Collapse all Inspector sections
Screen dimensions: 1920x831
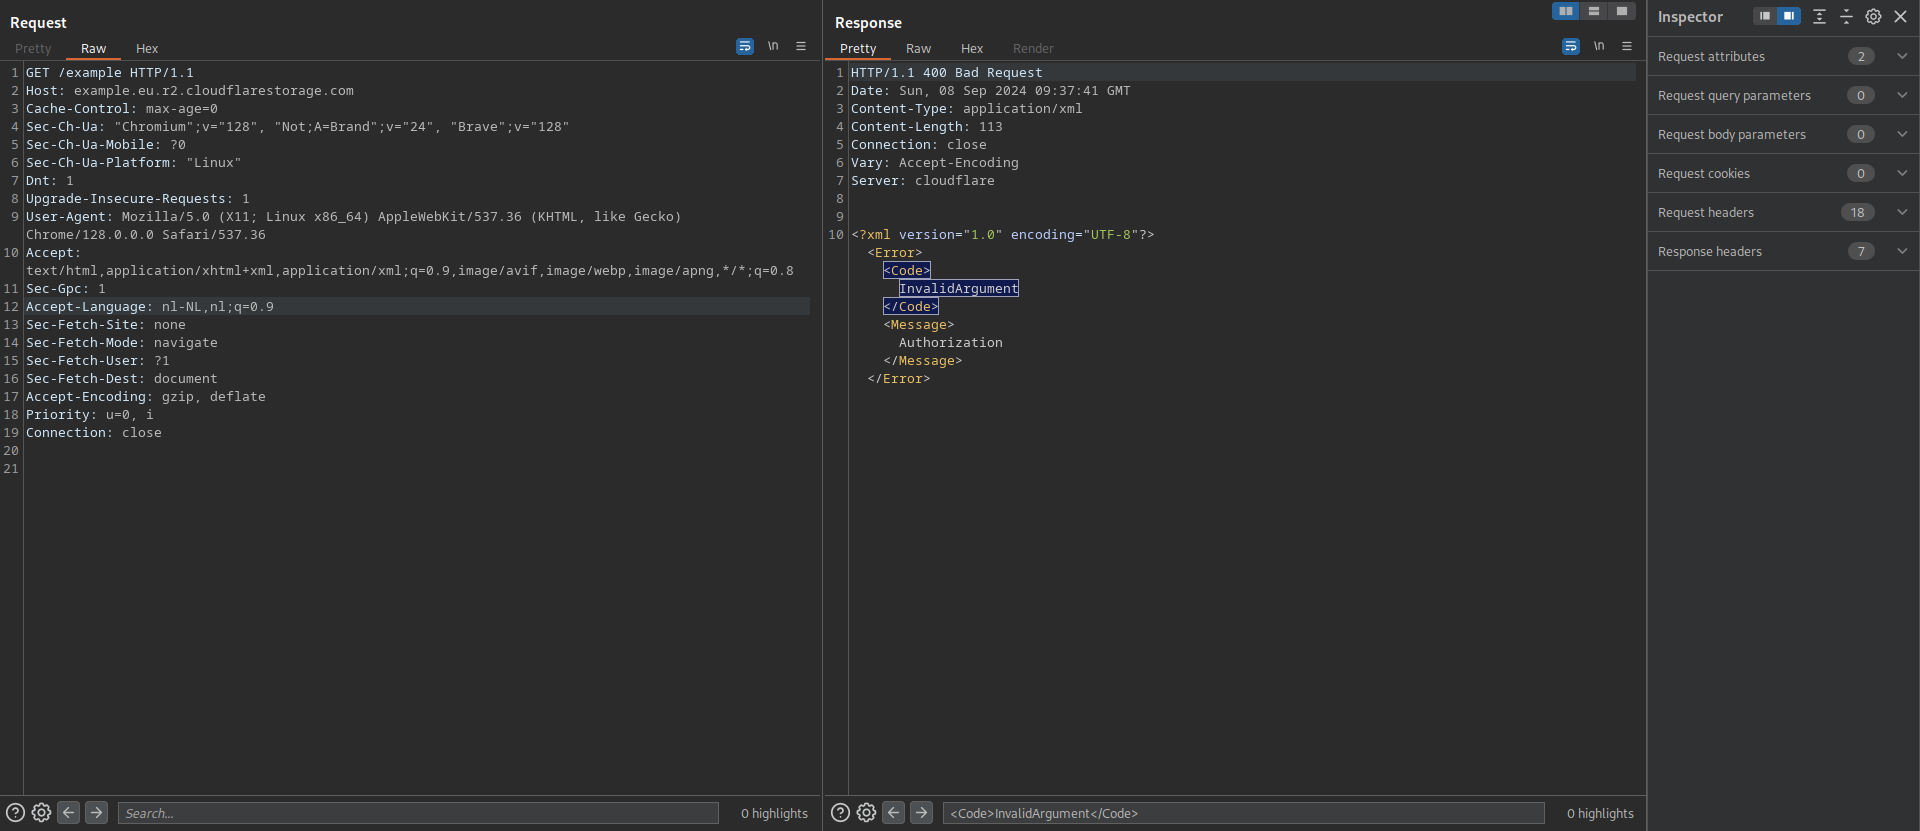coord(1846,17)
